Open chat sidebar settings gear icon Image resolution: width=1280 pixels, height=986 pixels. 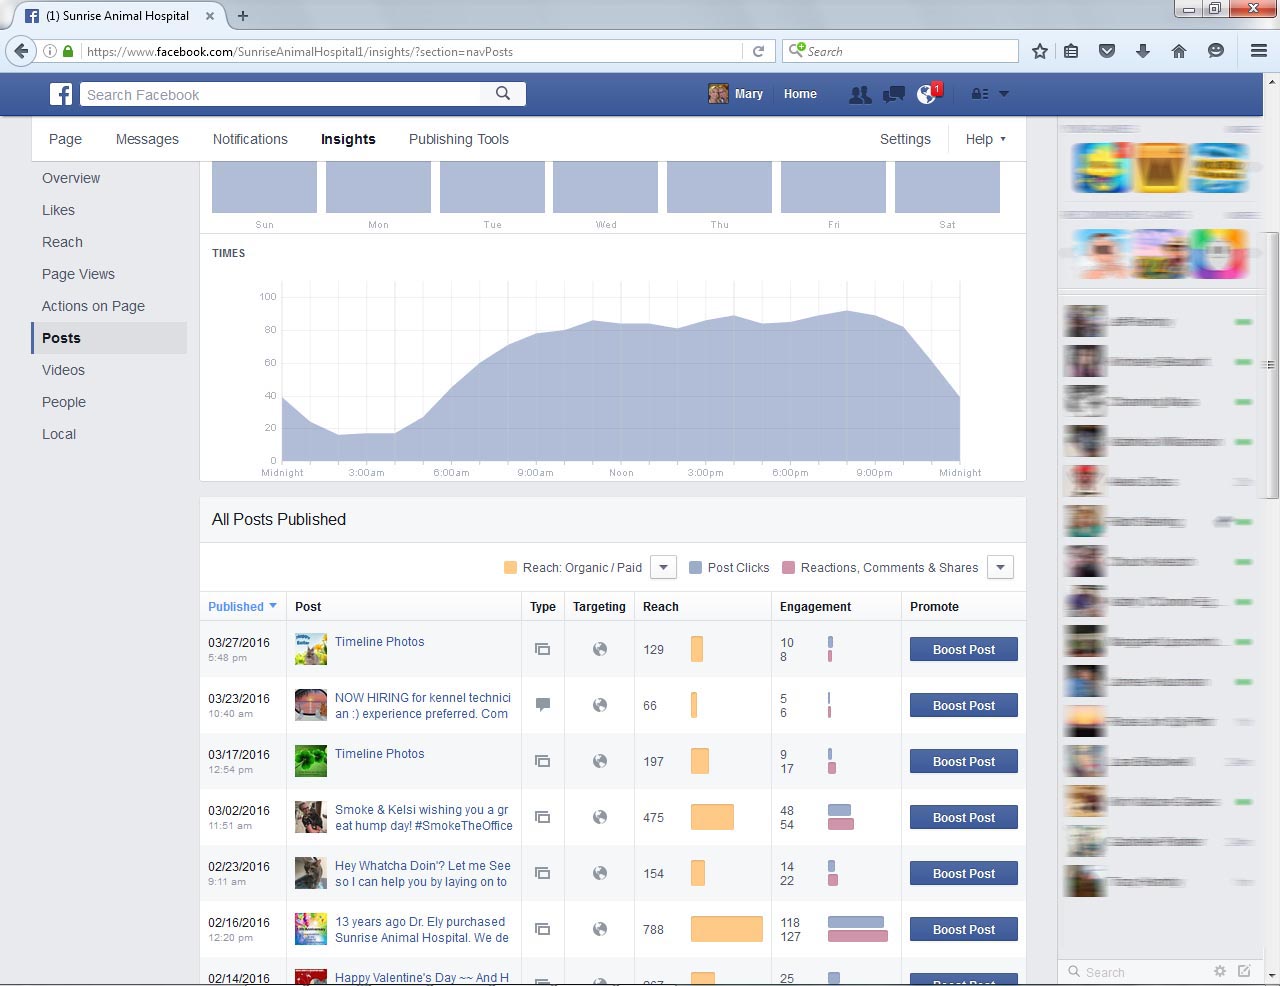pyautogui.click(x=1219, y=971)
